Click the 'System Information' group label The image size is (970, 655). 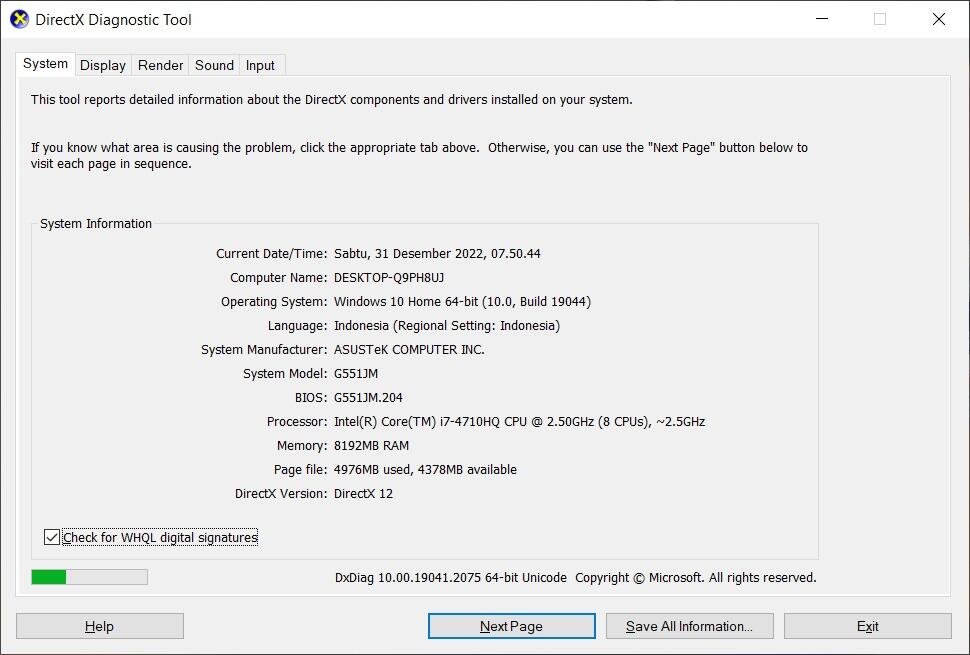point(96,224)
